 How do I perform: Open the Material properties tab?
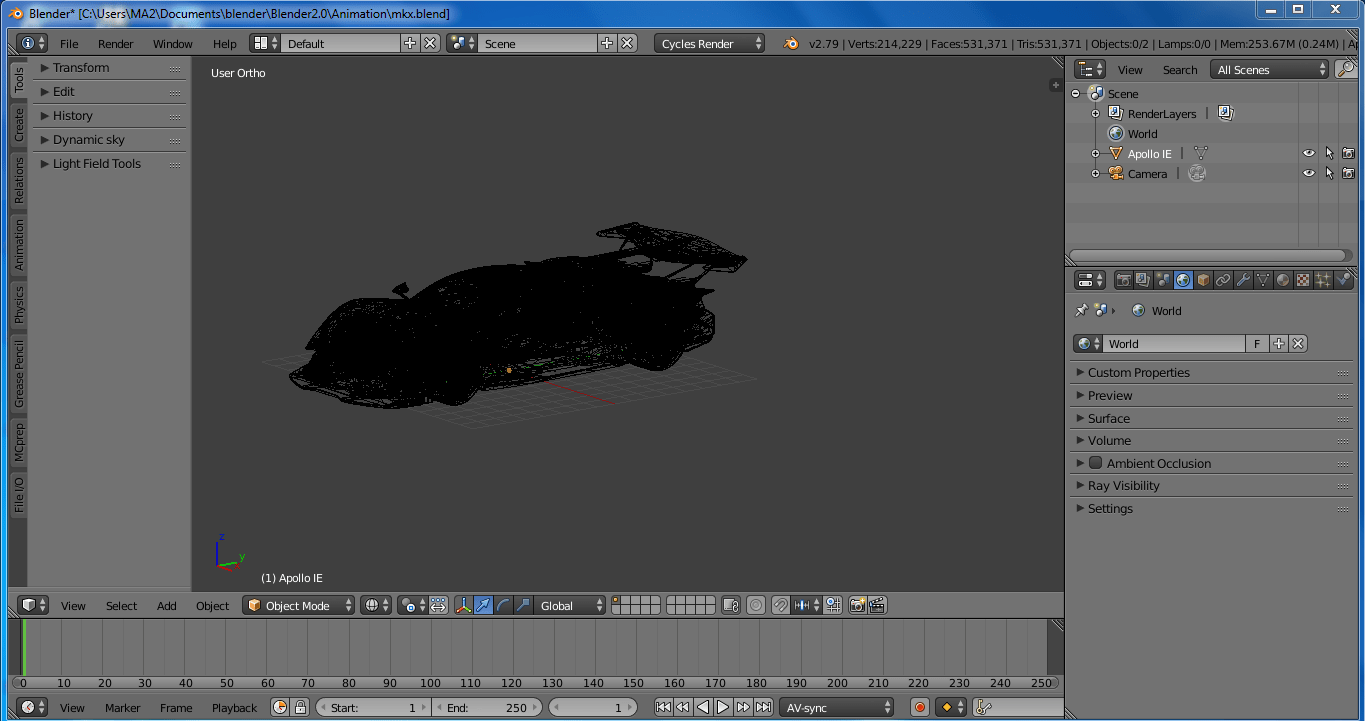pyautogui.click(x=1283, y=280)
